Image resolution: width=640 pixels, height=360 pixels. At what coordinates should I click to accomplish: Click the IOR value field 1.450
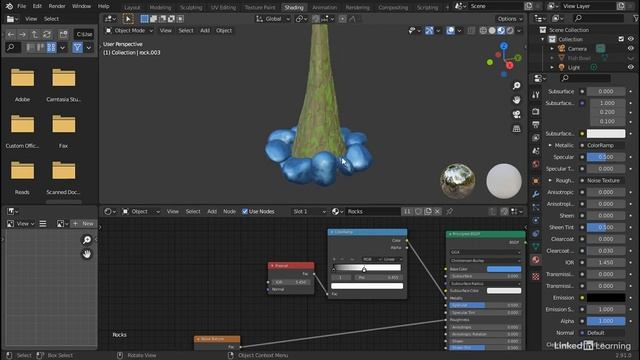[x=606, y=262]
